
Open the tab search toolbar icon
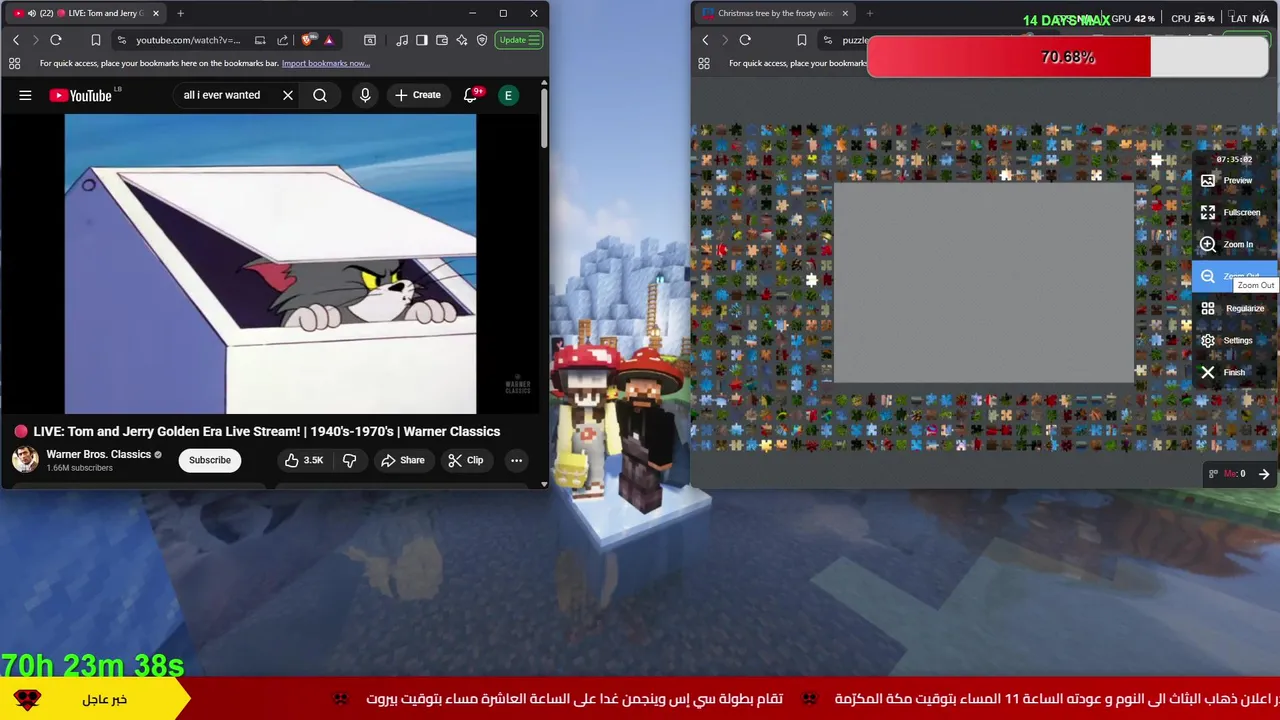(x=370, y=40)
